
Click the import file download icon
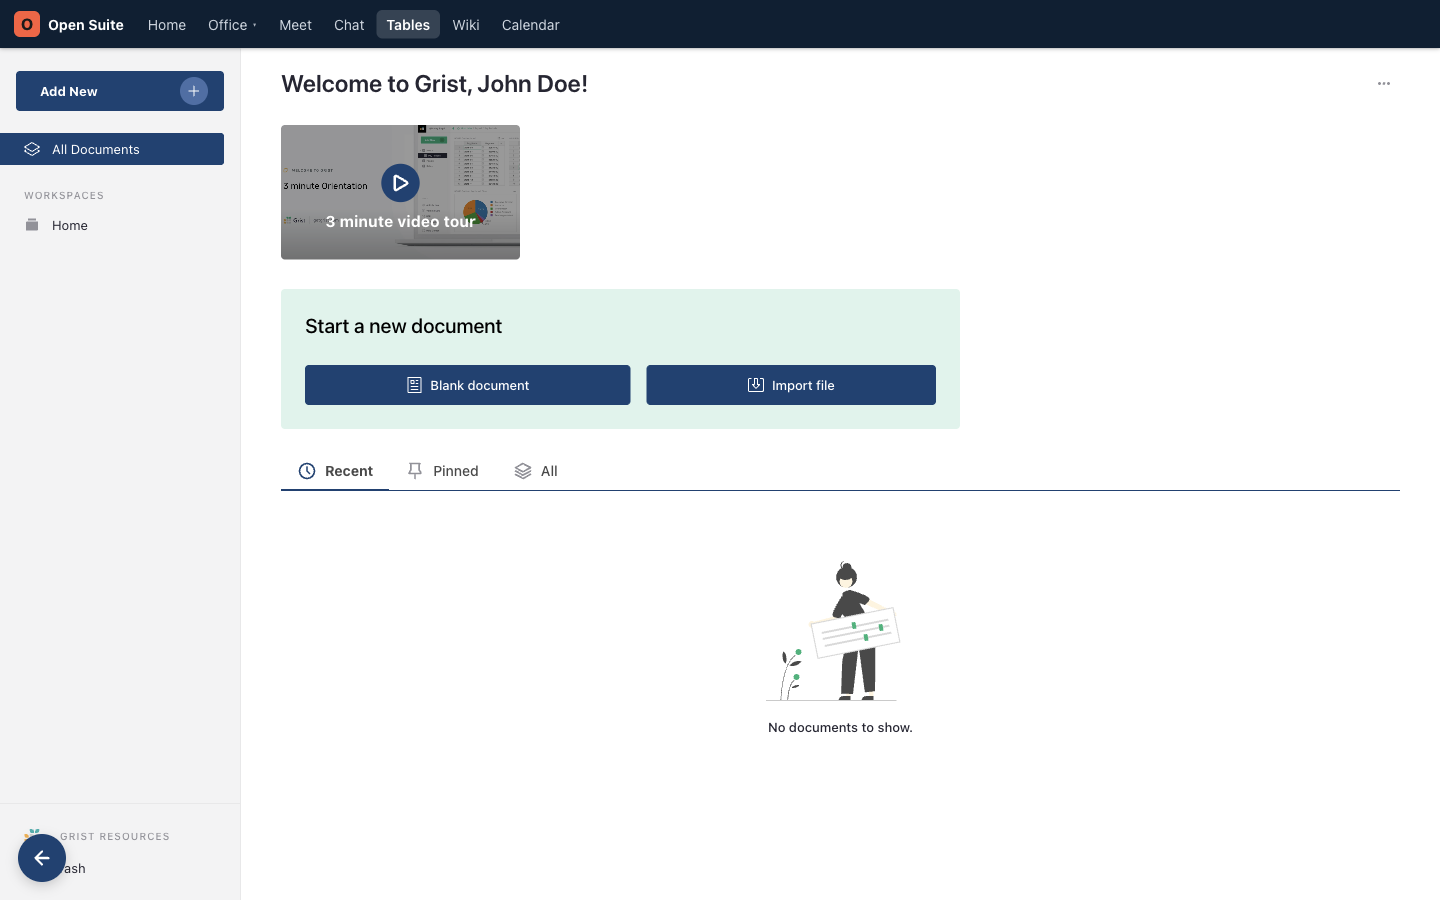[x=756, y=385]
